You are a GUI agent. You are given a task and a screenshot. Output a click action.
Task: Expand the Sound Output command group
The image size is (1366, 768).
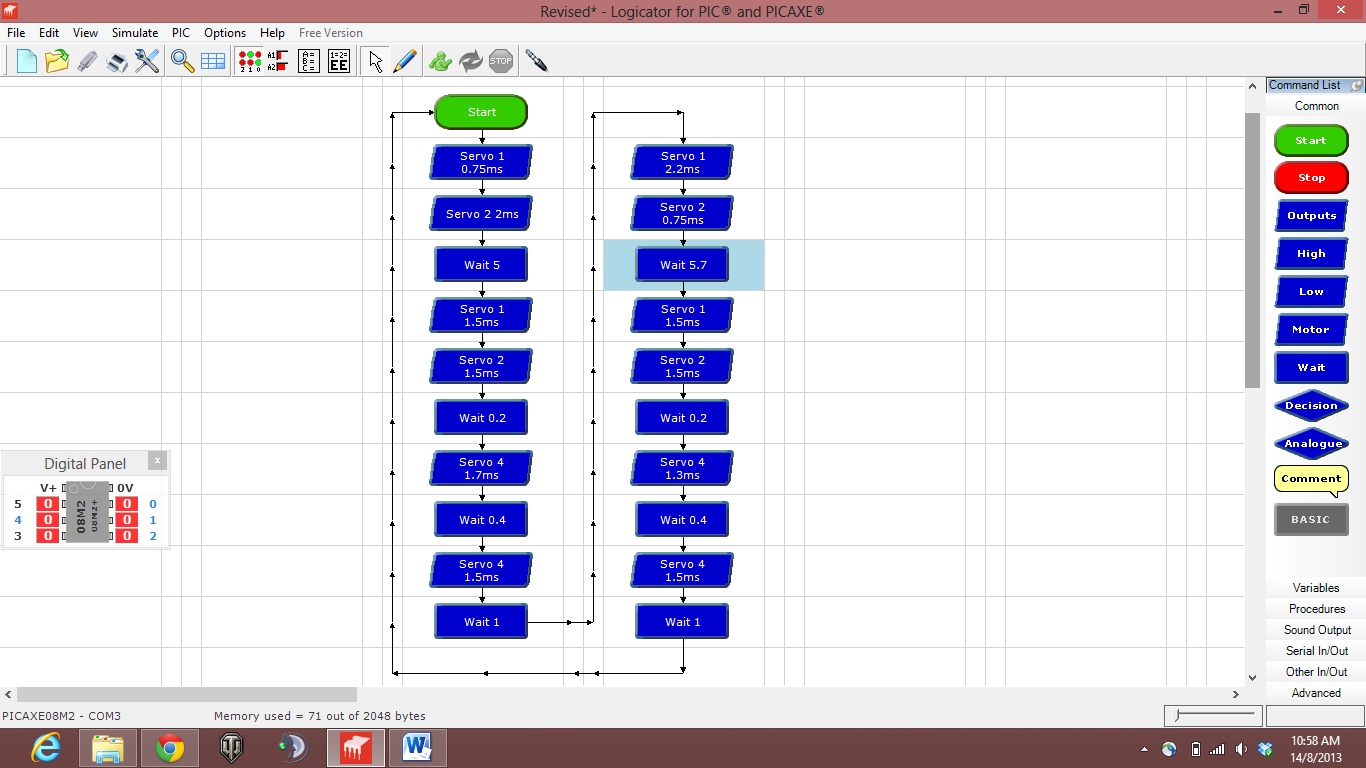1315,630
